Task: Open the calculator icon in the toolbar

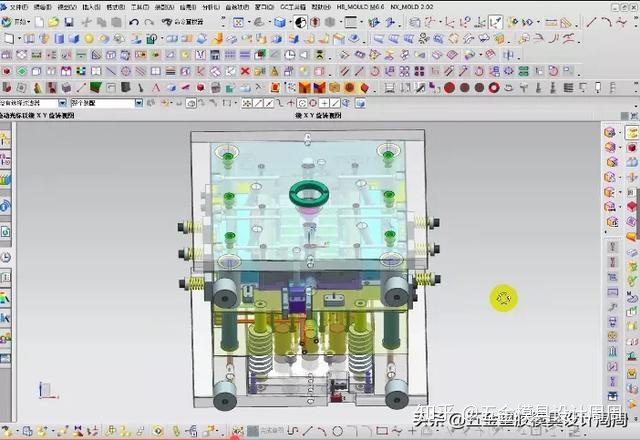Action: [215, 55]
